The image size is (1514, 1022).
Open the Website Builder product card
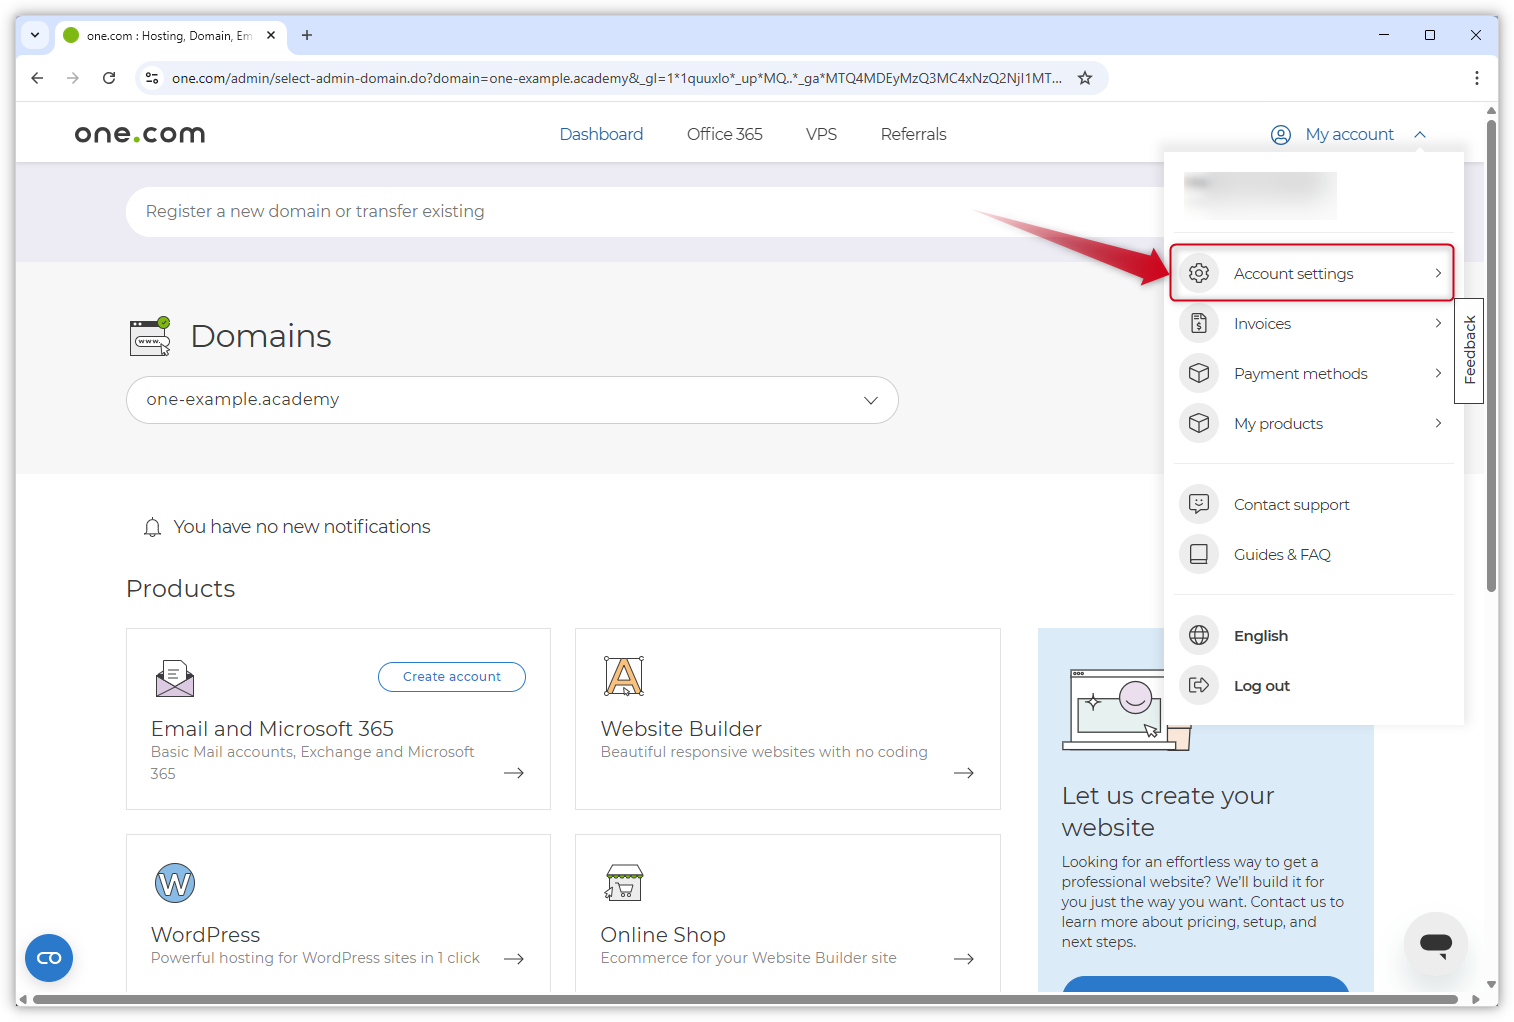pos(787,718)
